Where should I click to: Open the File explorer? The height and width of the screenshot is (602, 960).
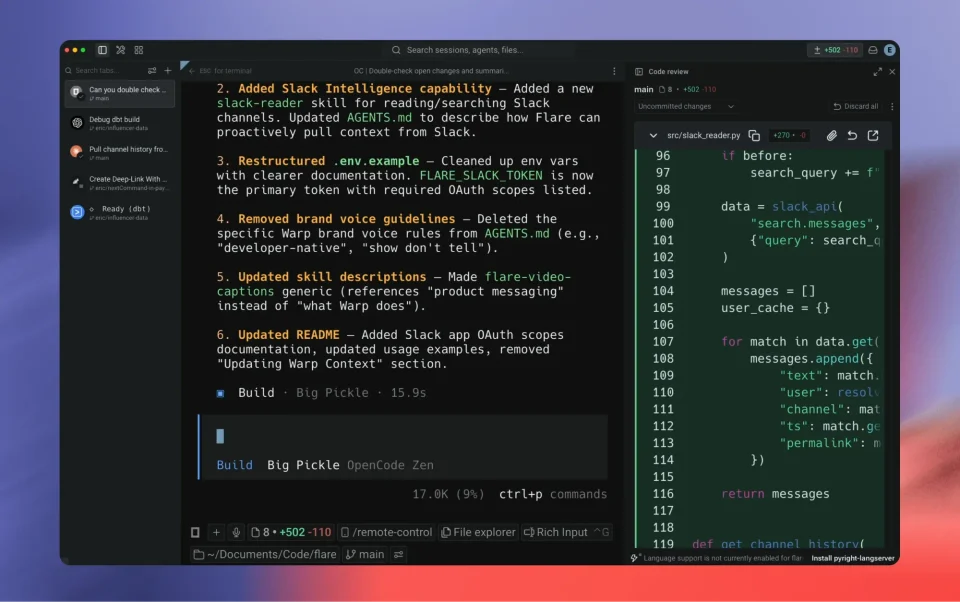[x=478, y=532]
